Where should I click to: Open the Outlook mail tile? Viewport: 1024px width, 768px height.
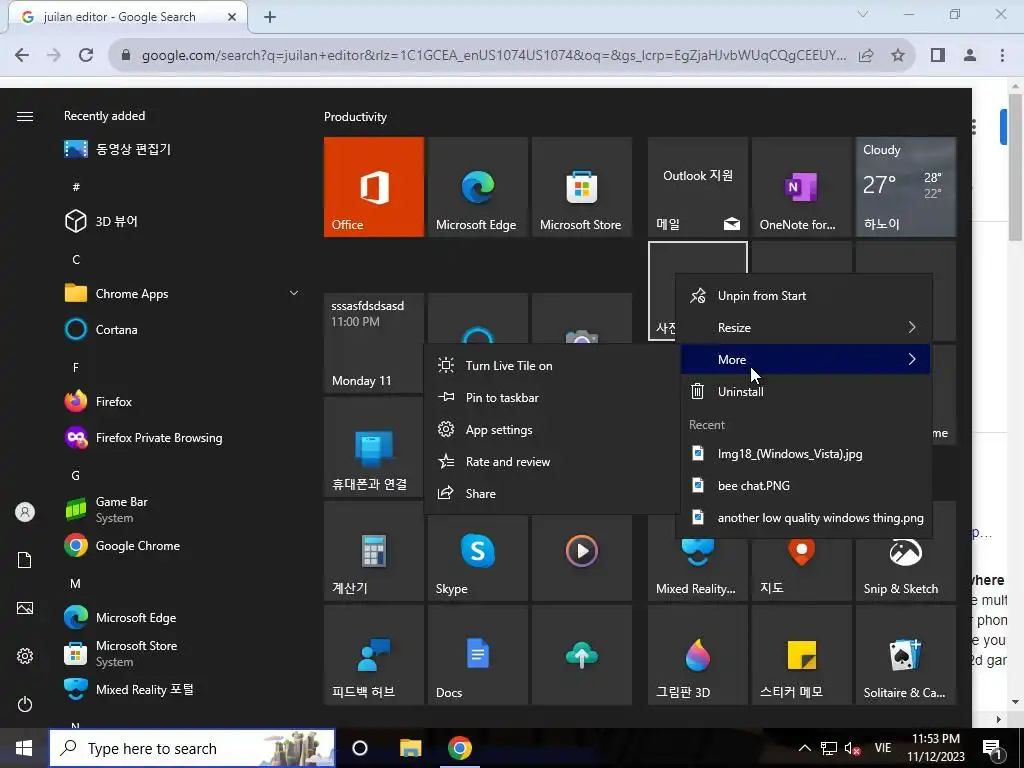697,187
